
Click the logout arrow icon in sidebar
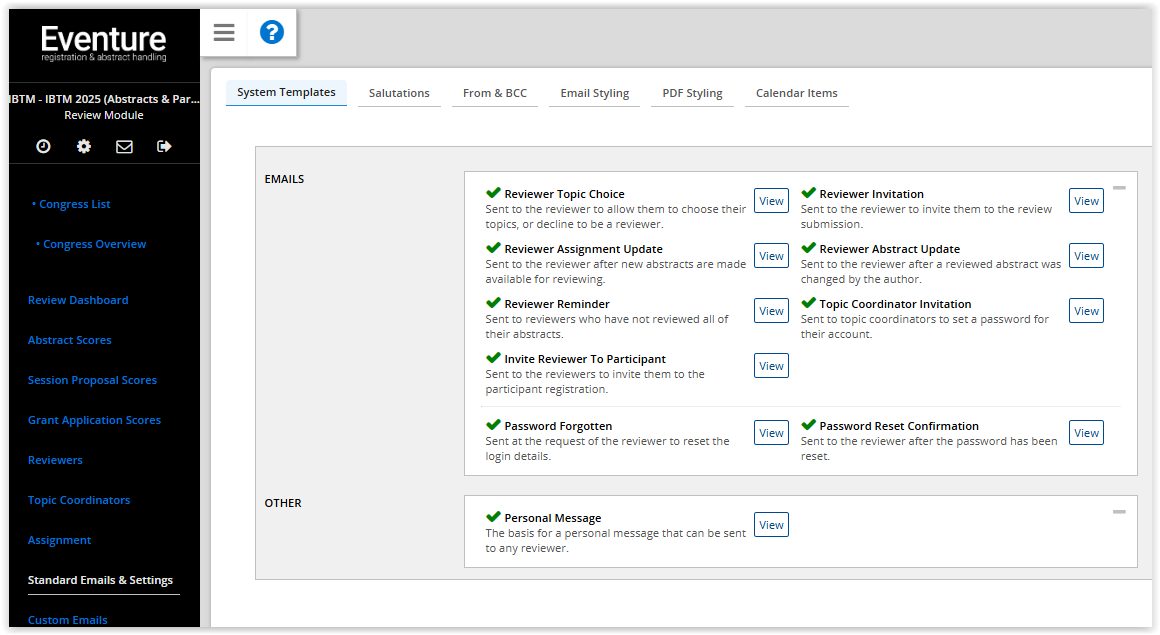point(164,147)
